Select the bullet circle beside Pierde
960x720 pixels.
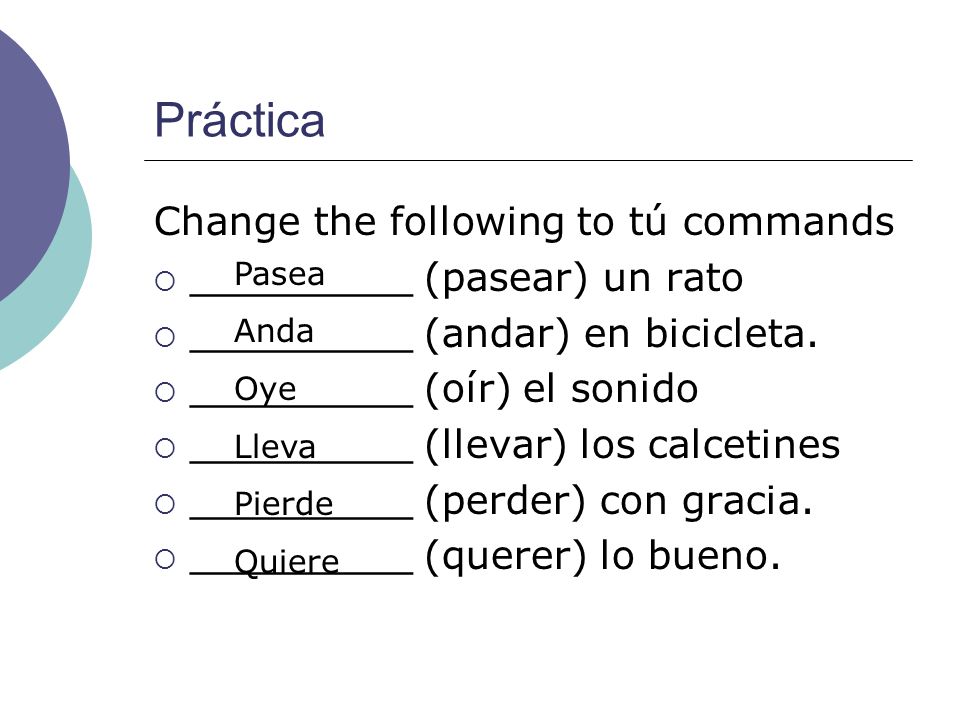pos(165,504)
